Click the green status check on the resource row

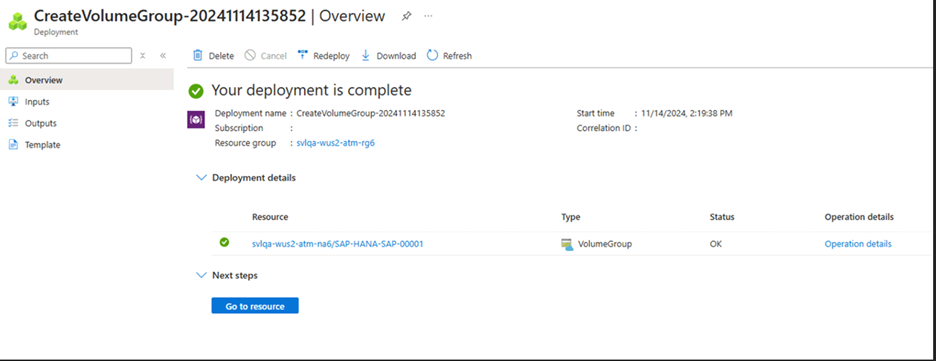[x=224, y=242]
